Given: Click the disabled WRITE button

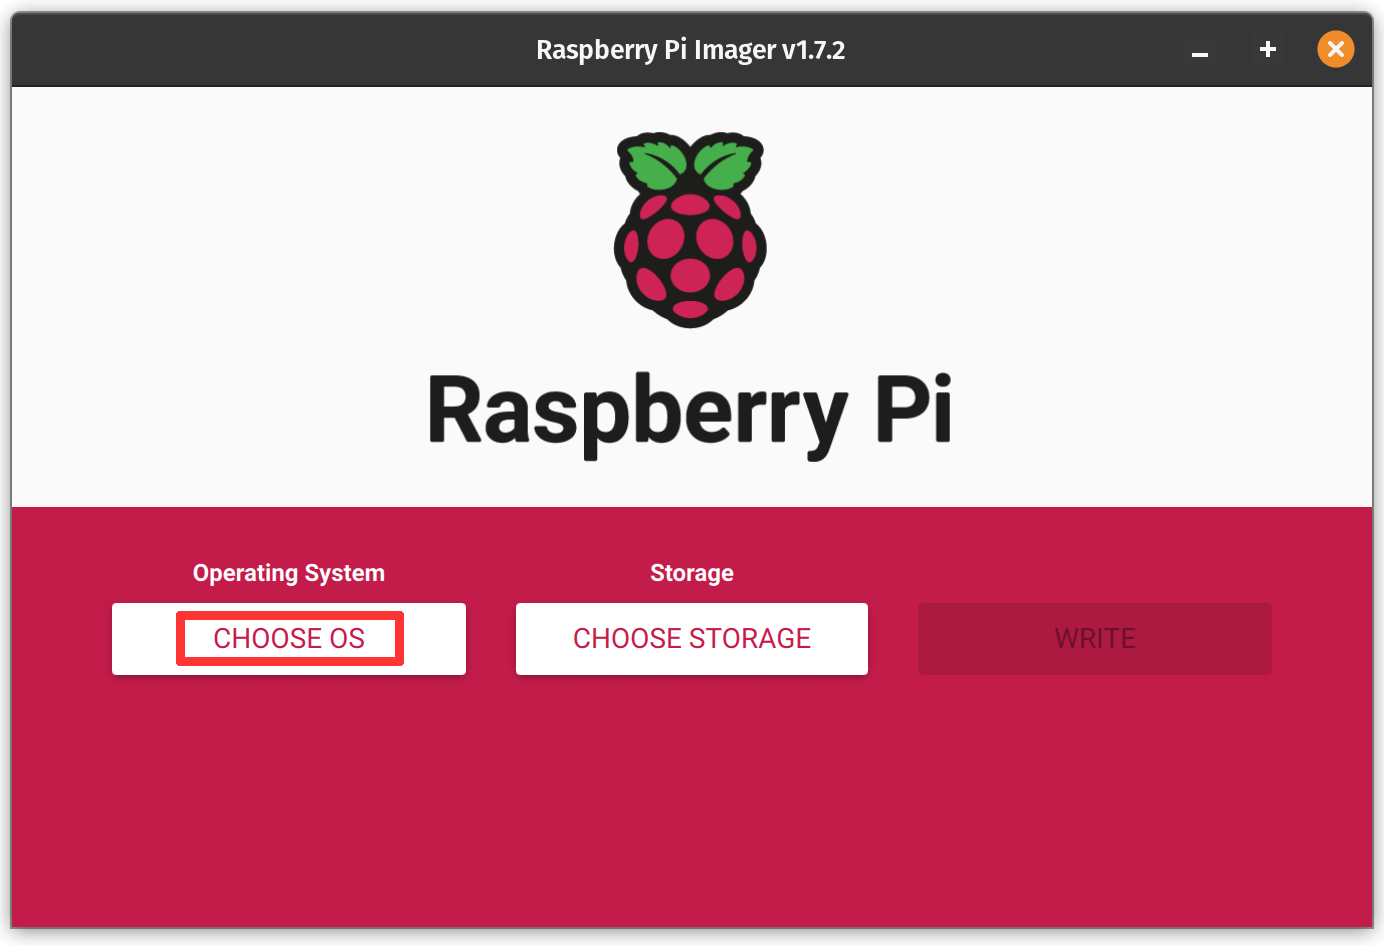Looking at the screenshot, I should point(1094,638).
